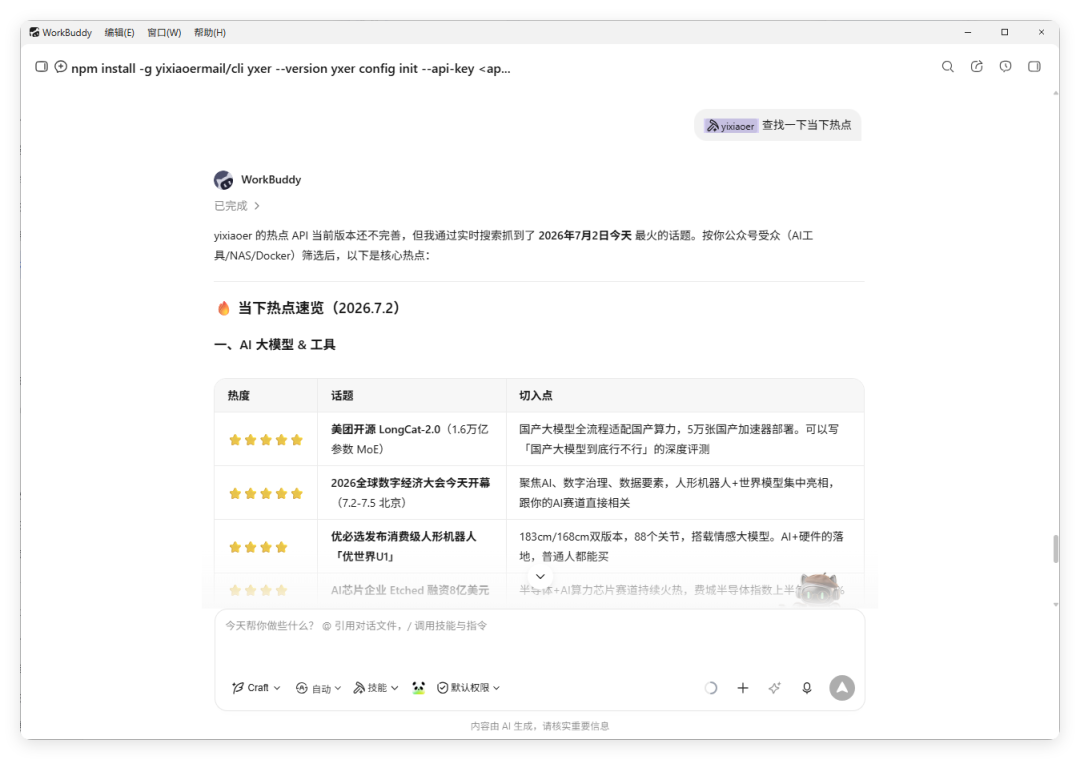Click the vertical scrollbar thumb of the chat
1080x760 pixels.
click(x=1055, y=549)
